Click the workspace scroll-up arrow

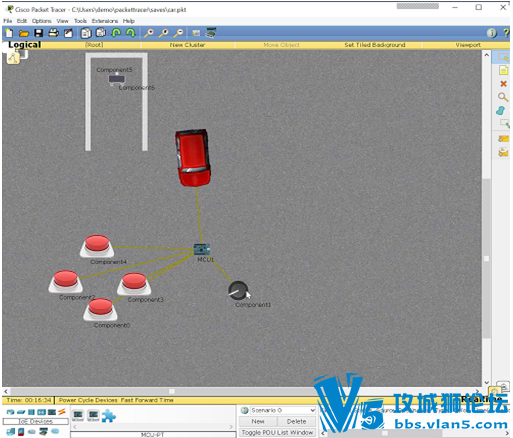487,55
